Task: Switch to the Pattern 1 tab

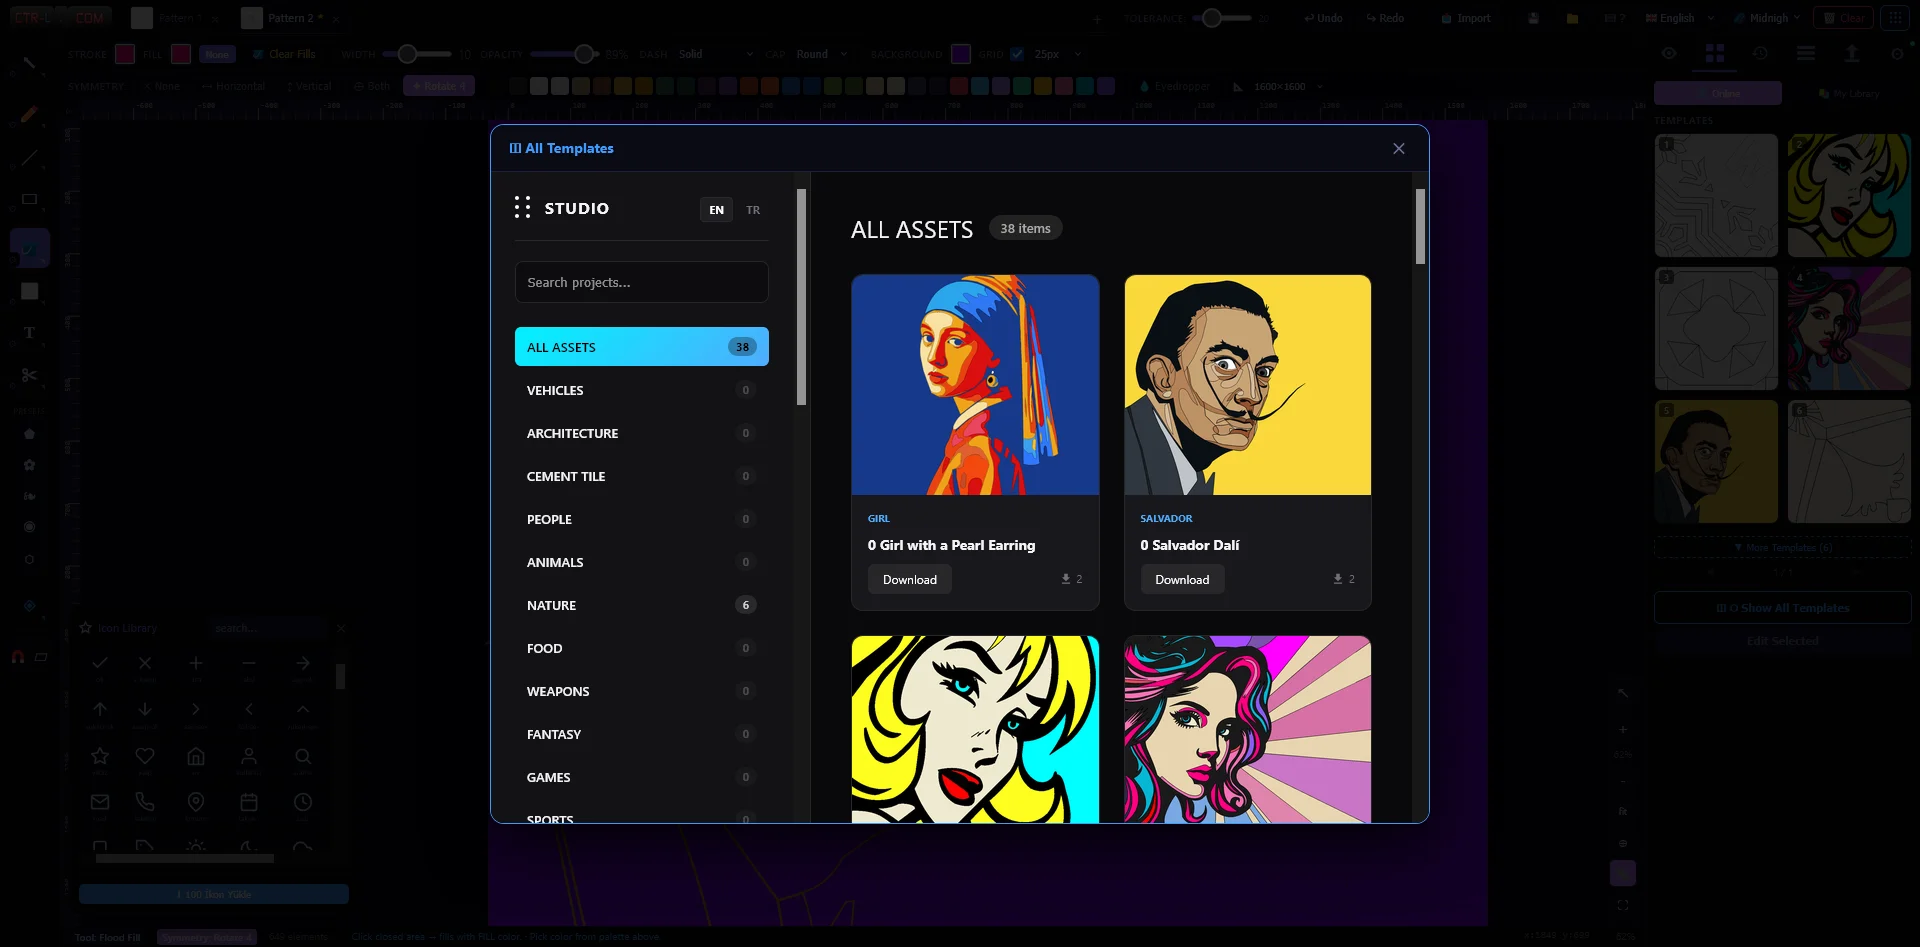Action: 179,18
